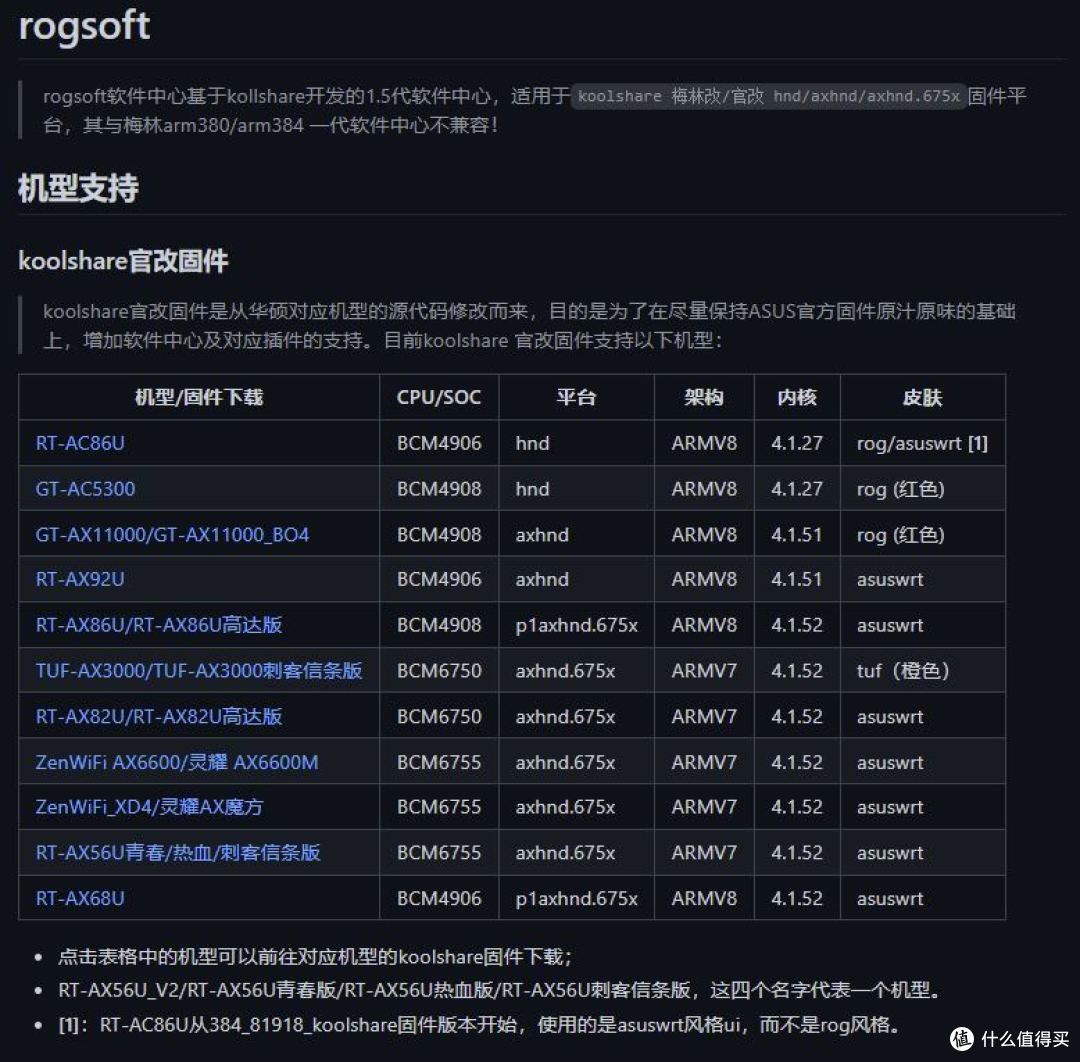Click ARMV8 cell in RT-AX68U row
The image size is (1080, 1062).
[x=704, y=898]
